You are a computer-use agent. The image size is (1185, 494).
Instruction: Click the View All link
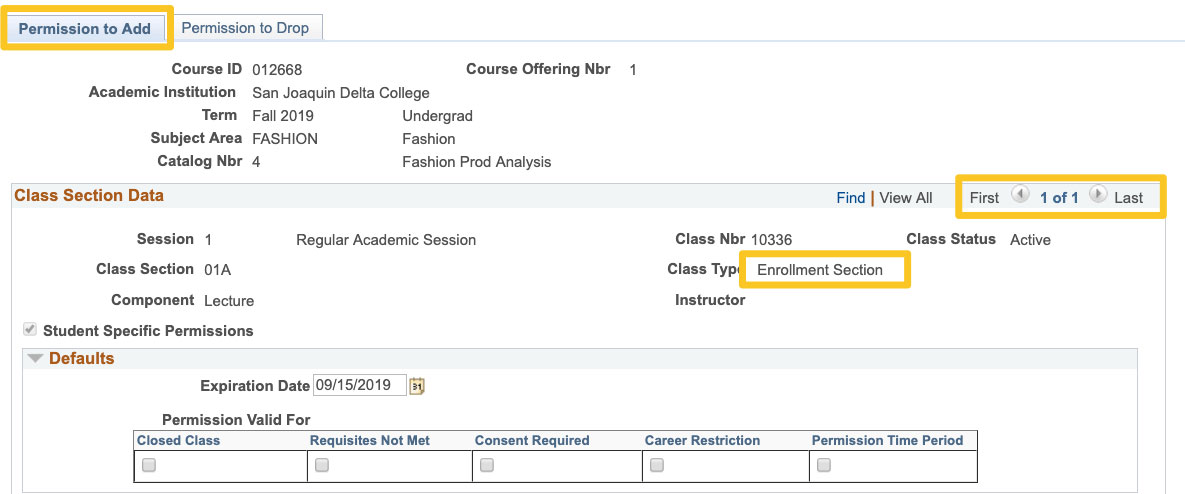[905, 198]
